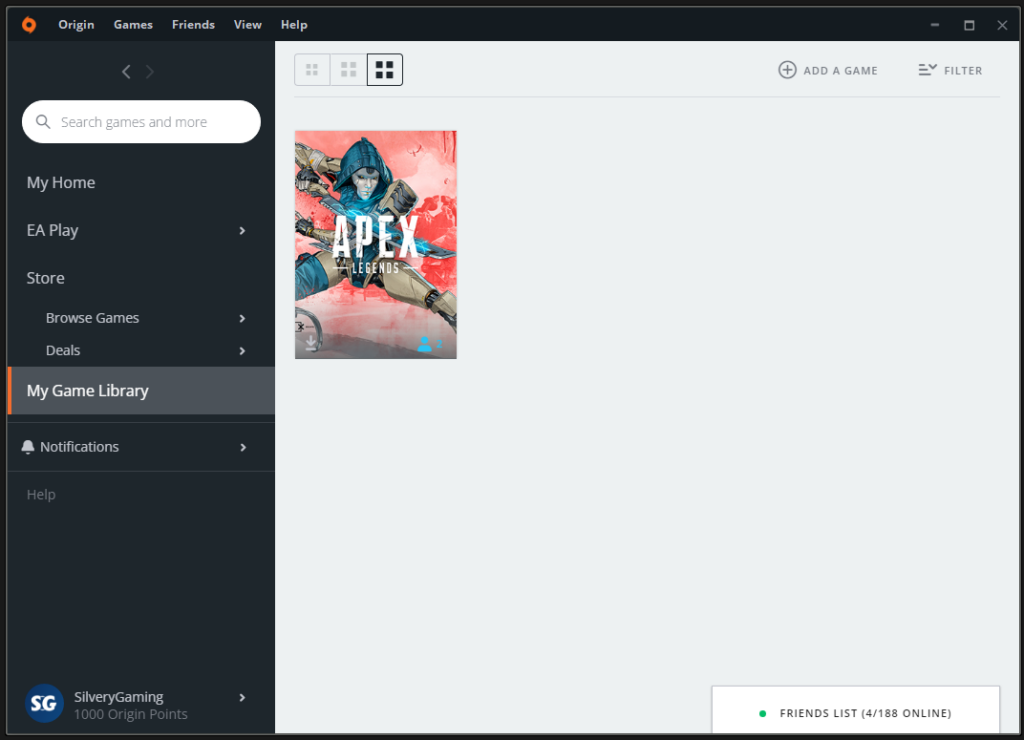1024x740 pixels.
Task: Click the search magnifier icon
Action: 43,121
